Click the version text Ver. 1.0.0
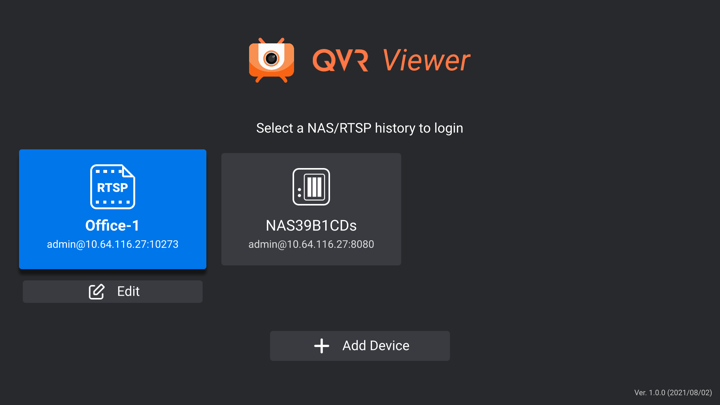Image resolution: width=720 pixels, height=405 pixels. pyautogui.click(x=673, y=393)
